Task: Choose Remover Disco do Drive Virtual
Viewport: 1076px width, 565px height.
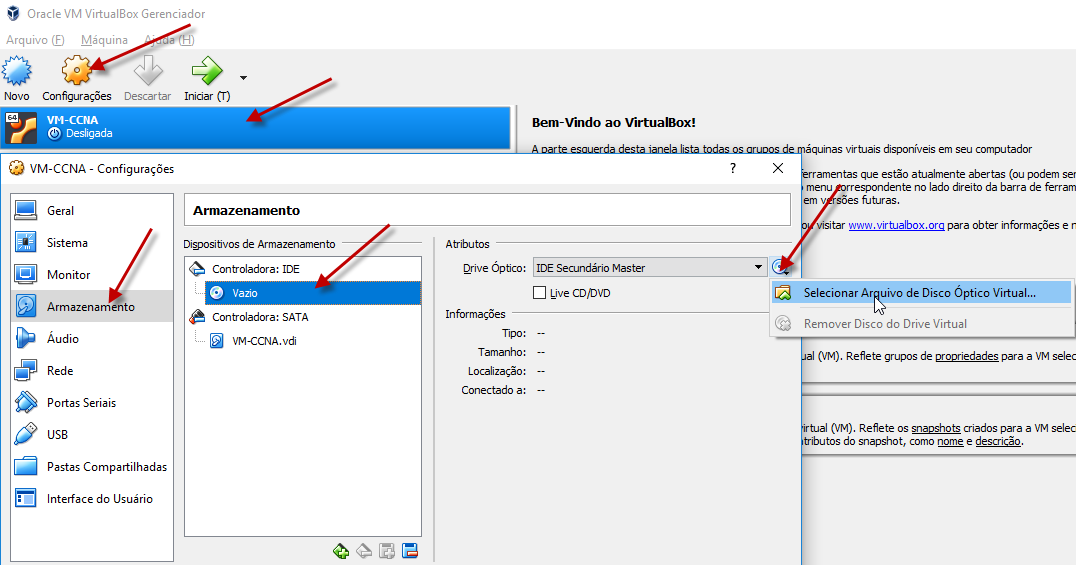Action: 920,323
